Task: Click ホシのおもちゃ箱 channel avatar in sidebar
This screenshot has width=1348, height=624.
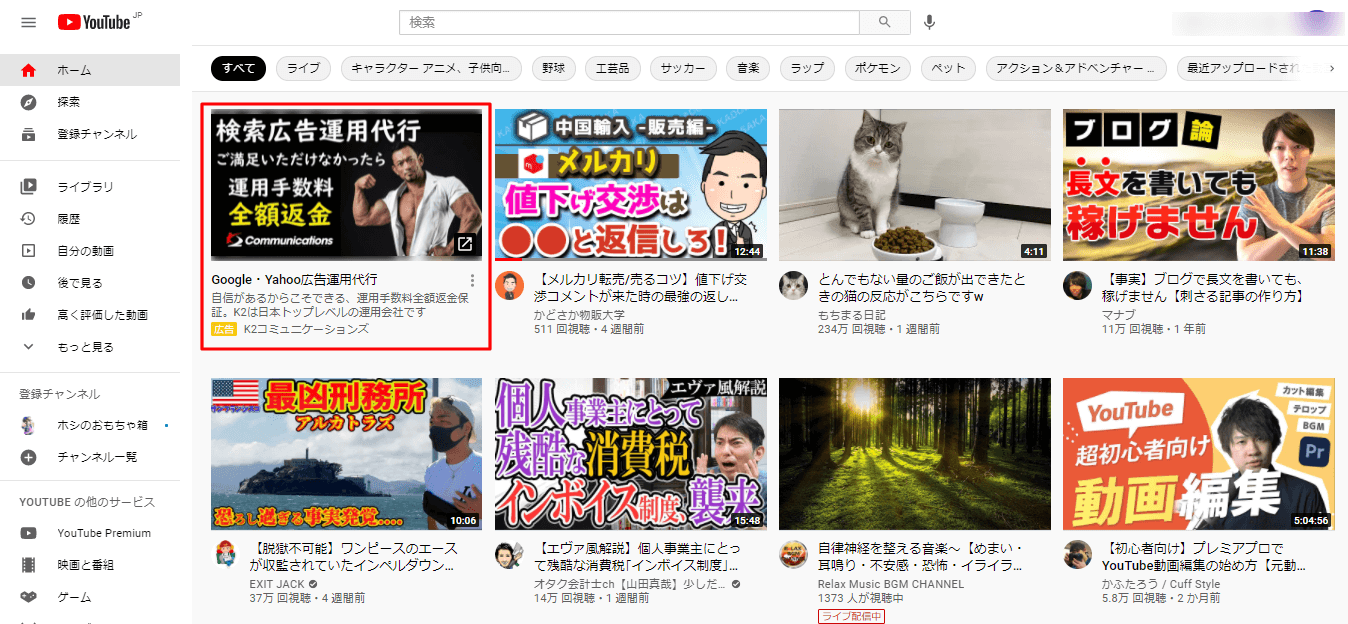Action: [28, 425]
